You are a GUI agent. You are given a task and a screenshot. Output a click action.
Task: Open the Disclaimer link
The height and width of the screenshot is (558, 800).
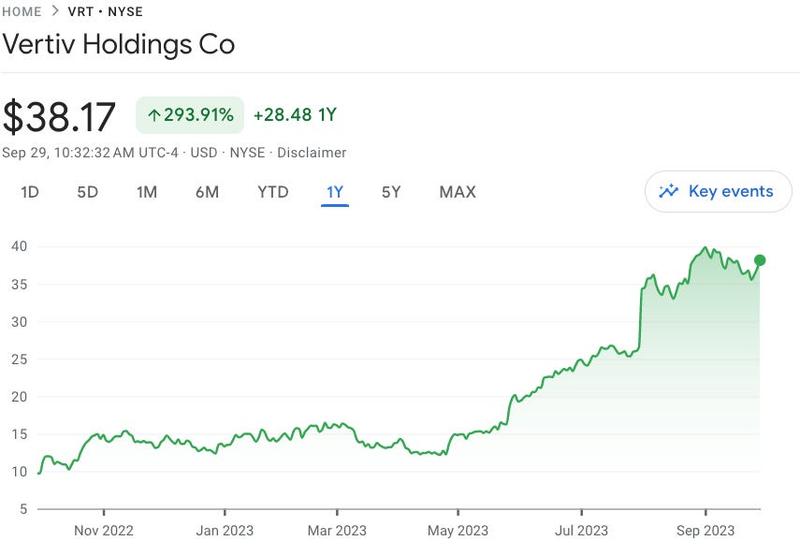pos(311,153)
